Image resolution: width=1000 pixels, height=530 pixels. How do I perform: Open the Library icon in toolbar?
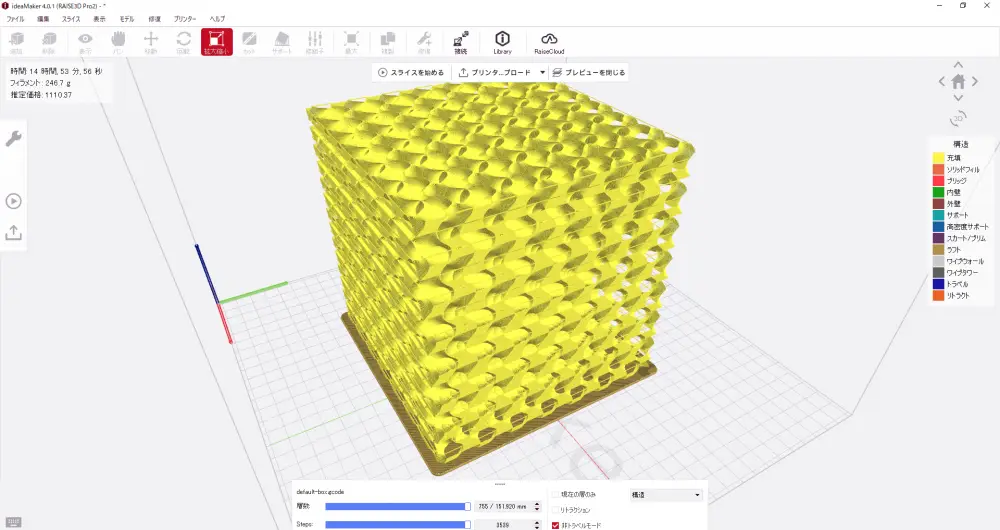point(502,41)
